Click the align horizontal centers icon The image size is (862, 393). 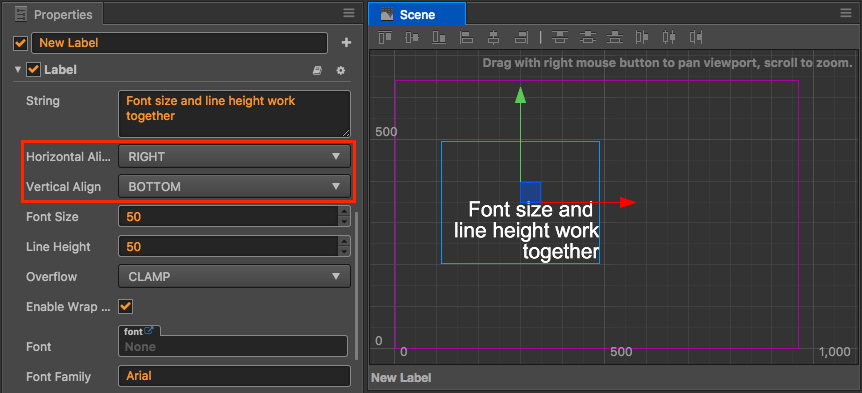[x=494, y=37]
